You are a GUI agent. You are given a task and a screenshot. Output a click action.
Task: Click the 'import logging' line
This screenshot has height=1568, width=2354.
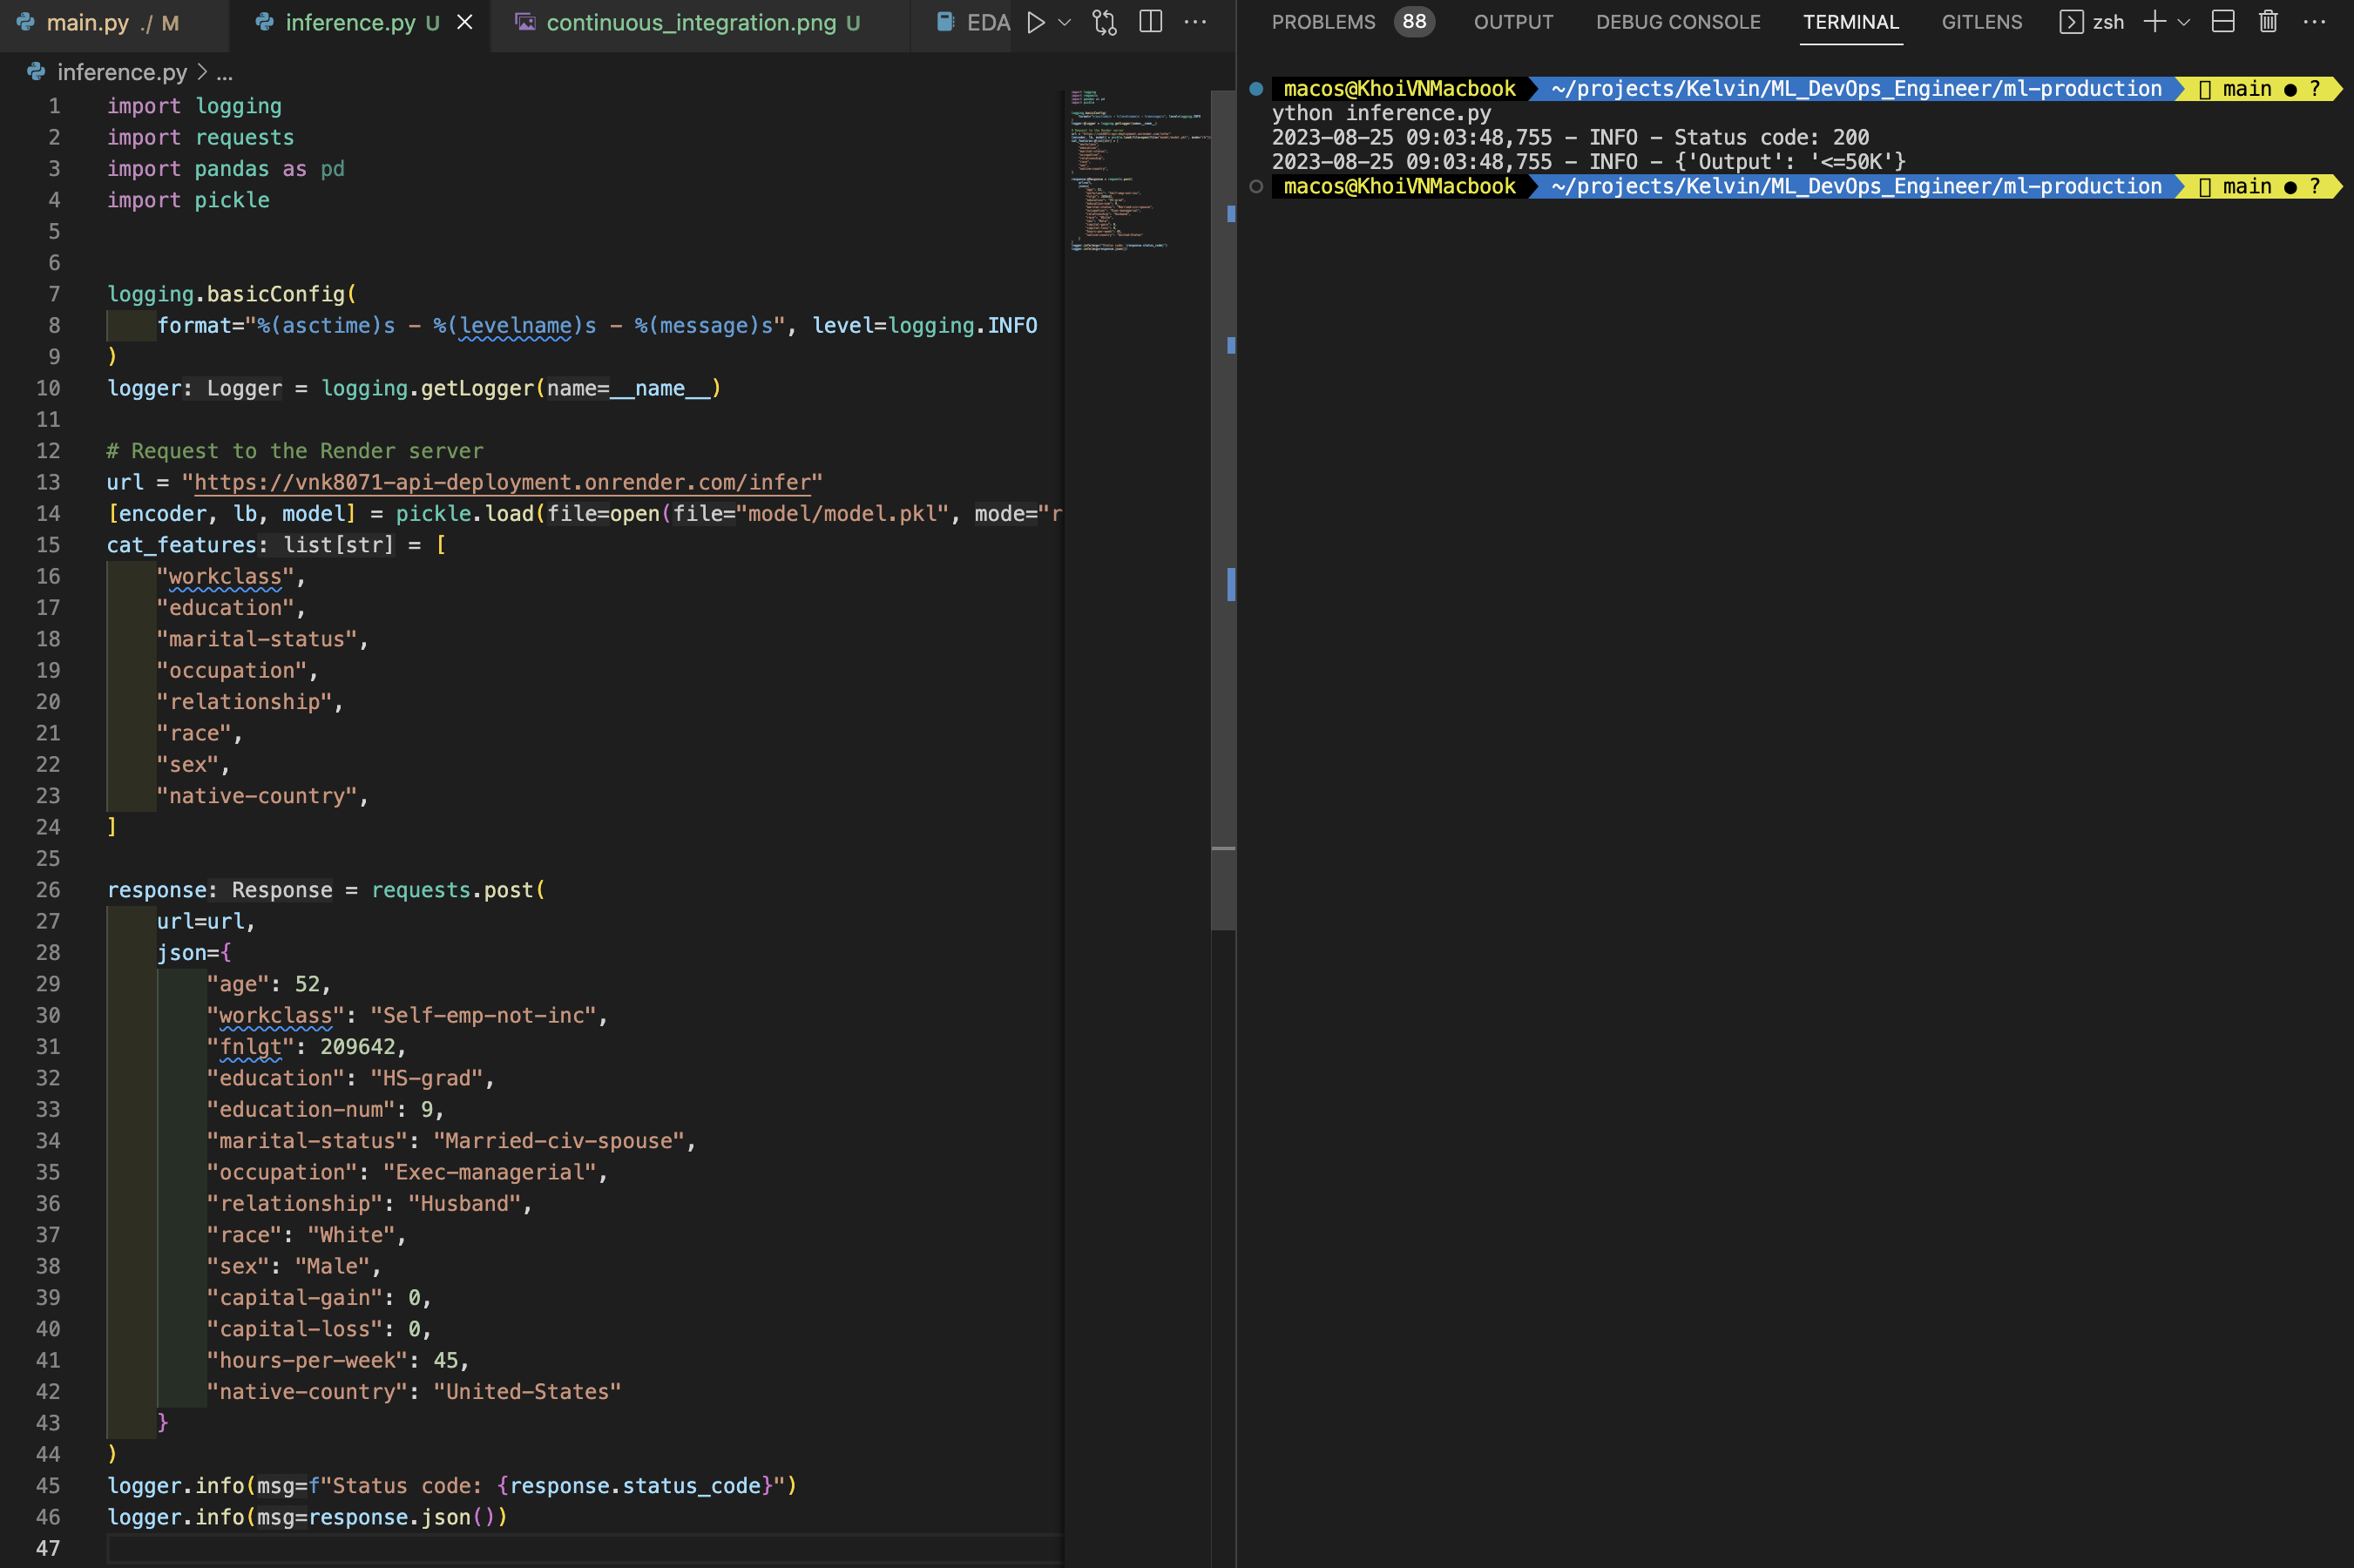click(194, 106)
